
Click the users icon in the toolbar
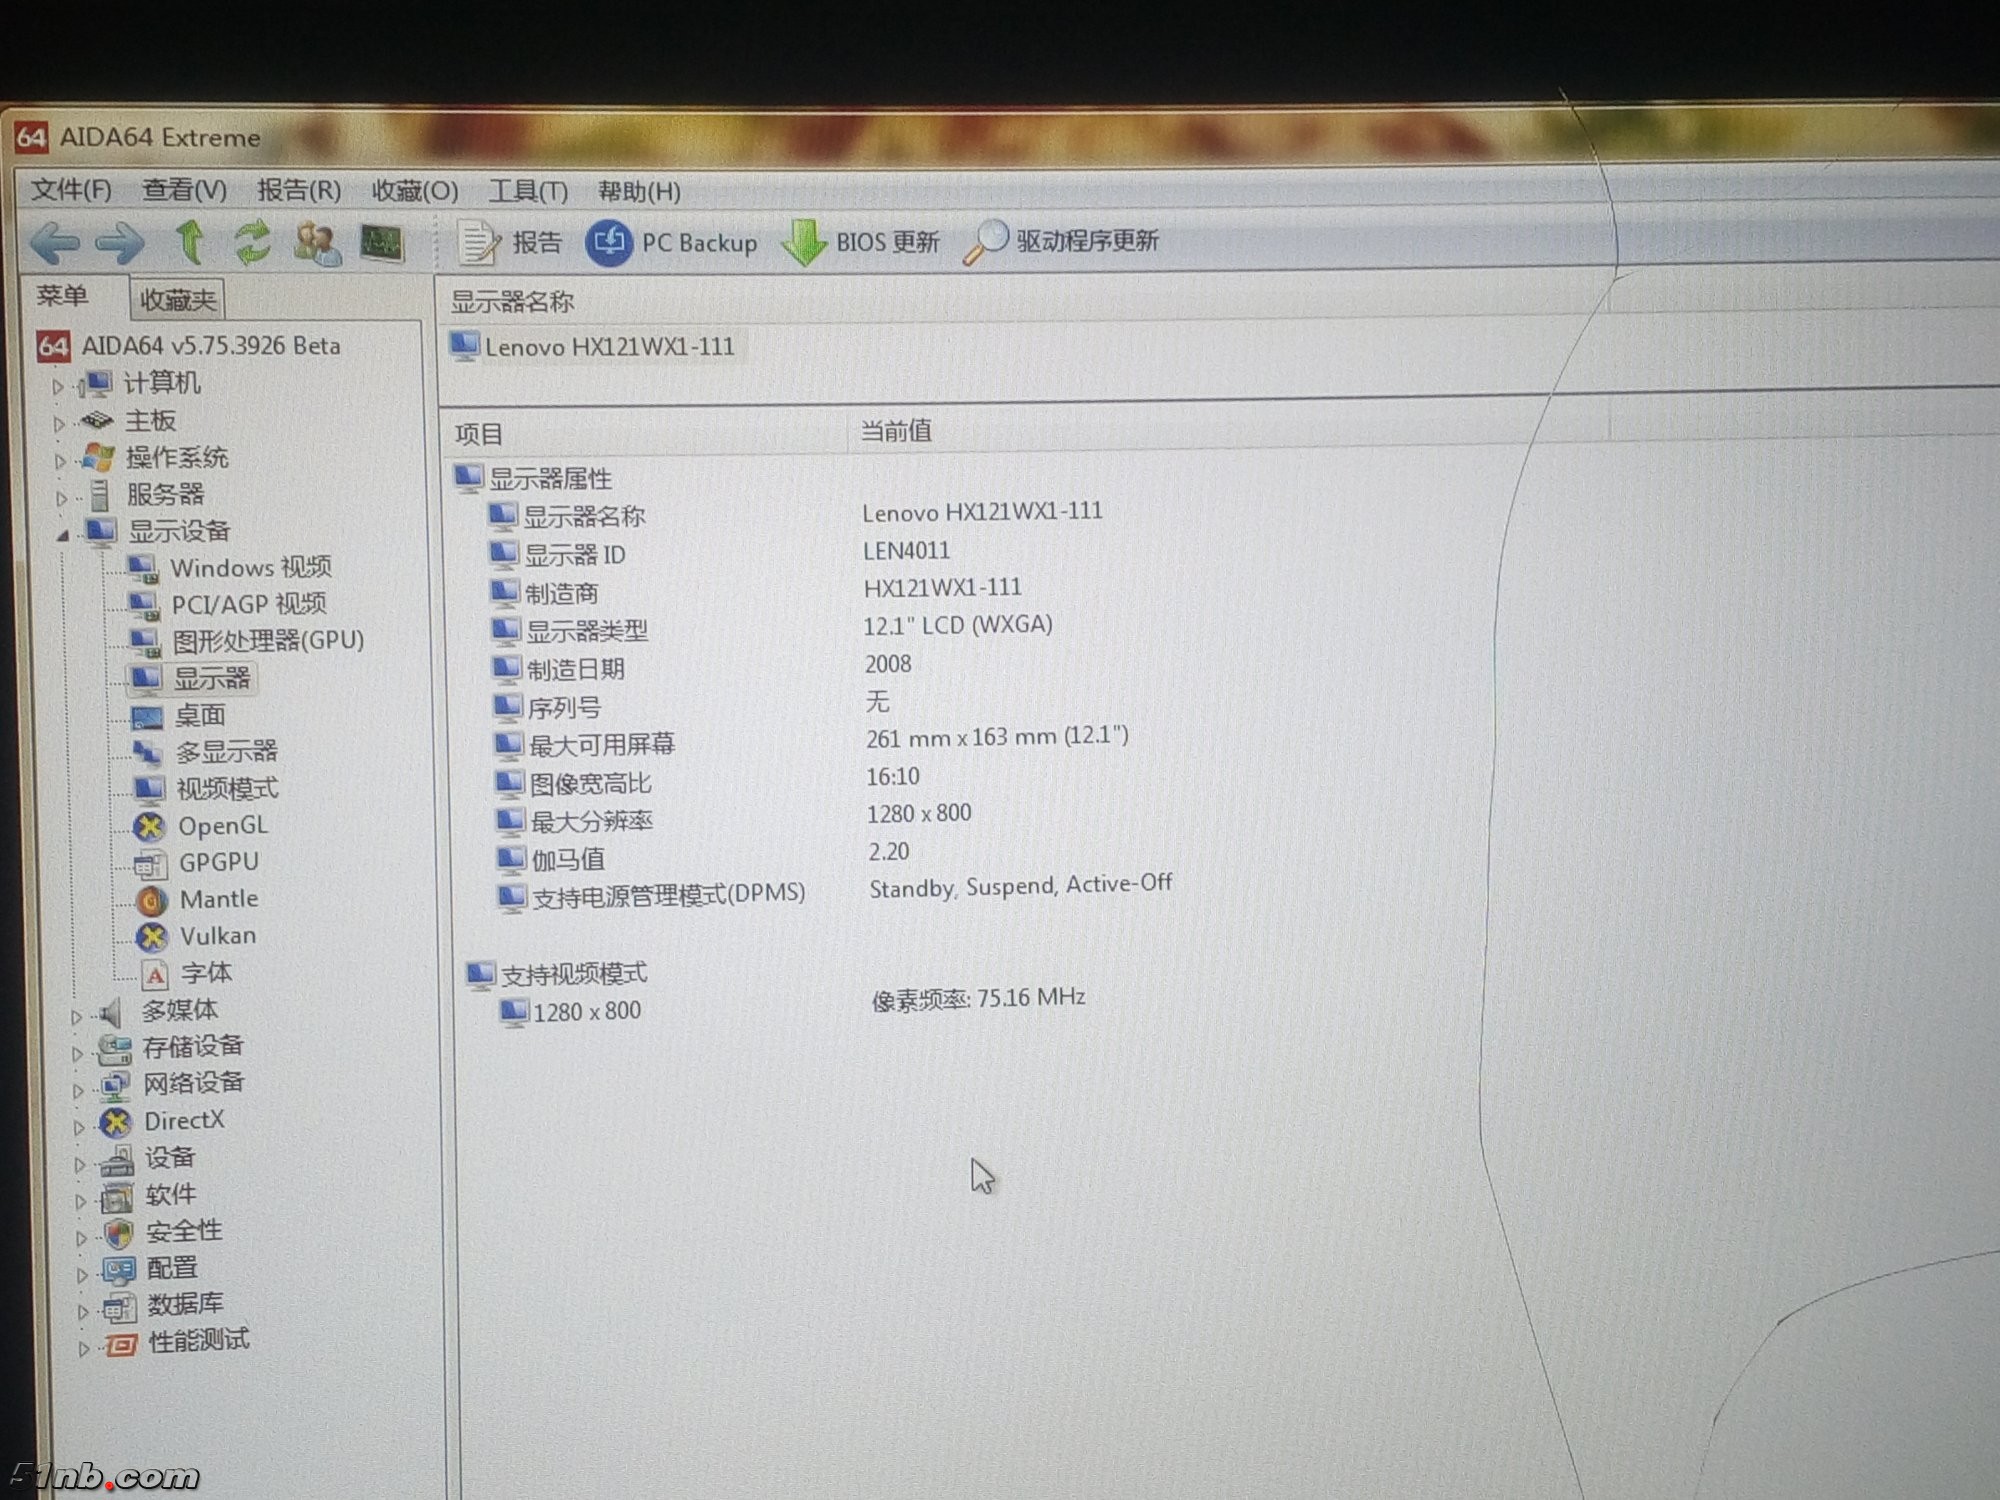click(x=318, y=243)
